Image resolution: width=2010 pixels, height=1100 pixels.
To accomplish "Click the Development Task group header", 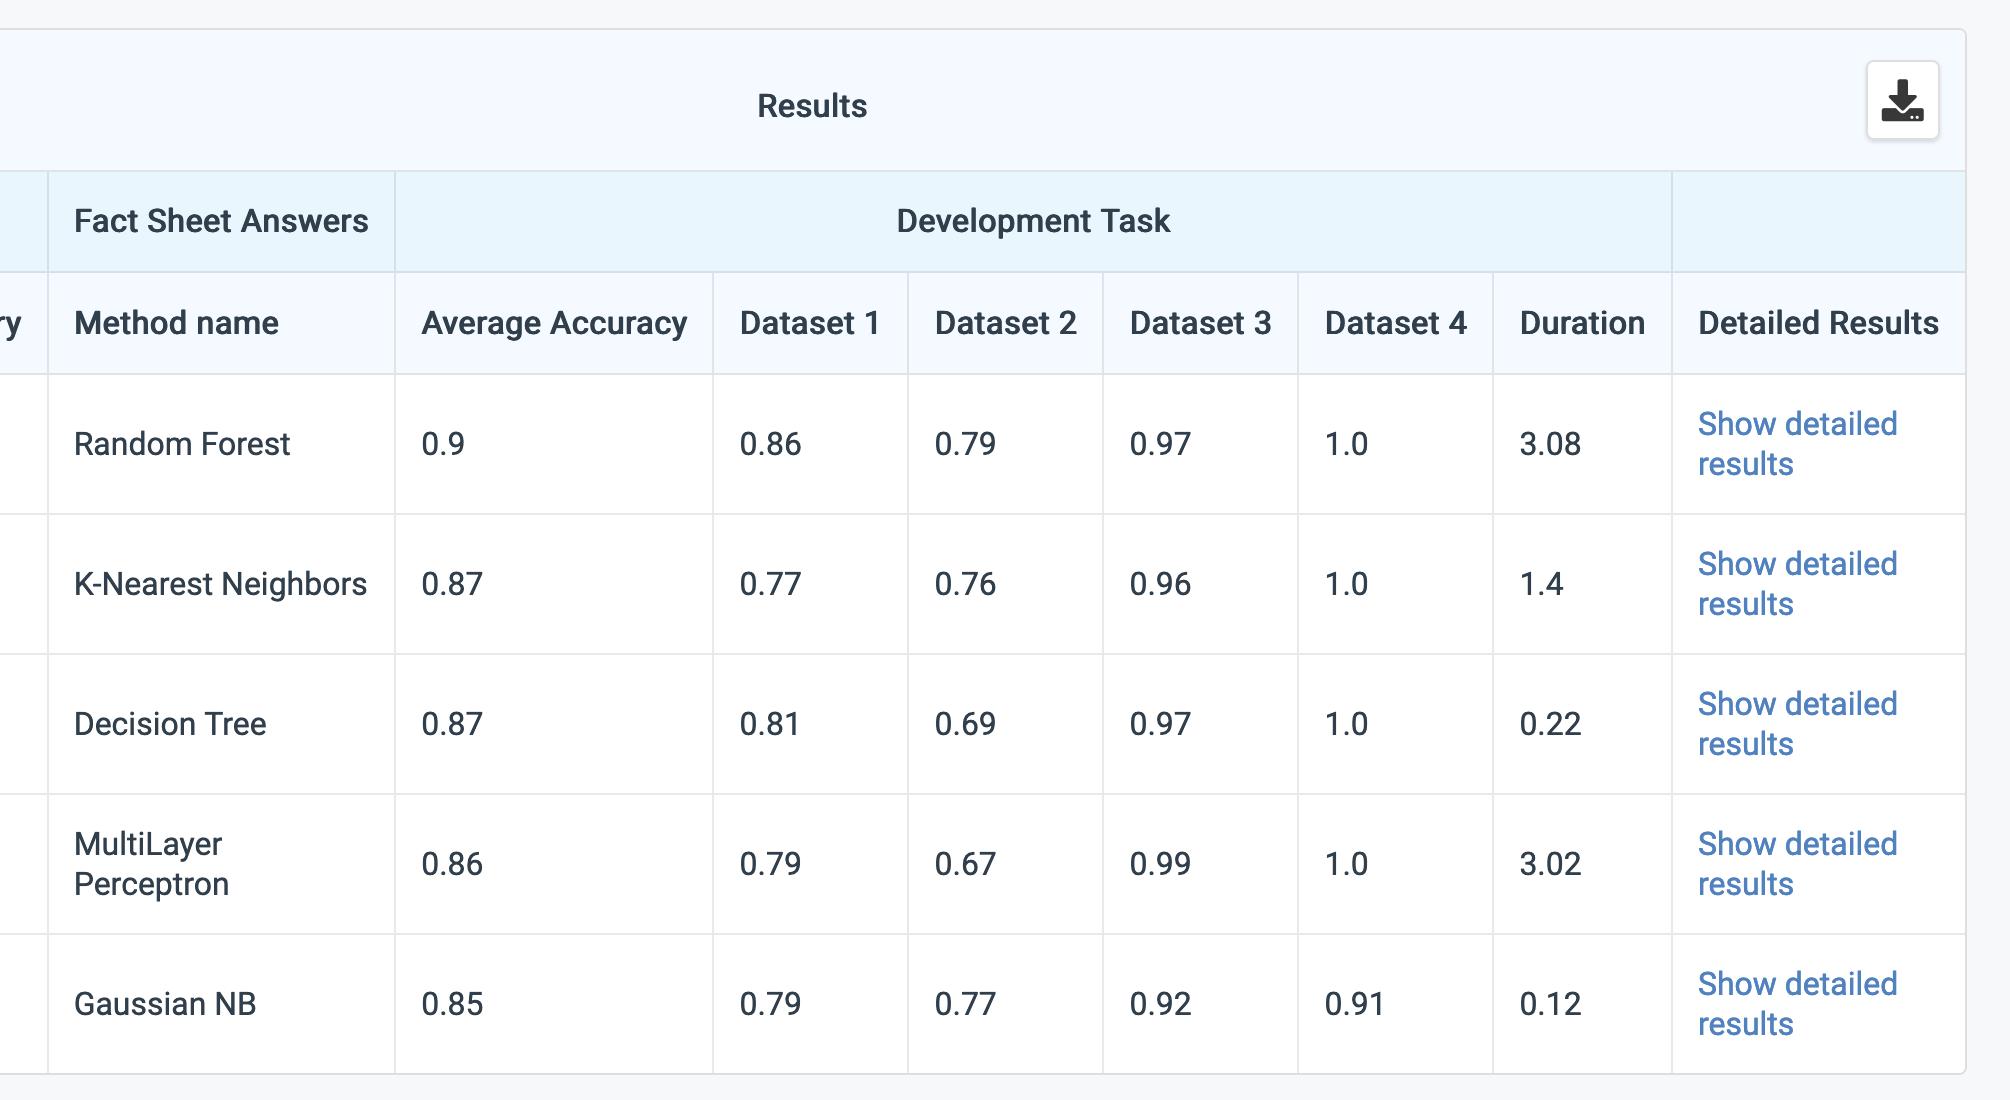I will tap(1033, 221).
